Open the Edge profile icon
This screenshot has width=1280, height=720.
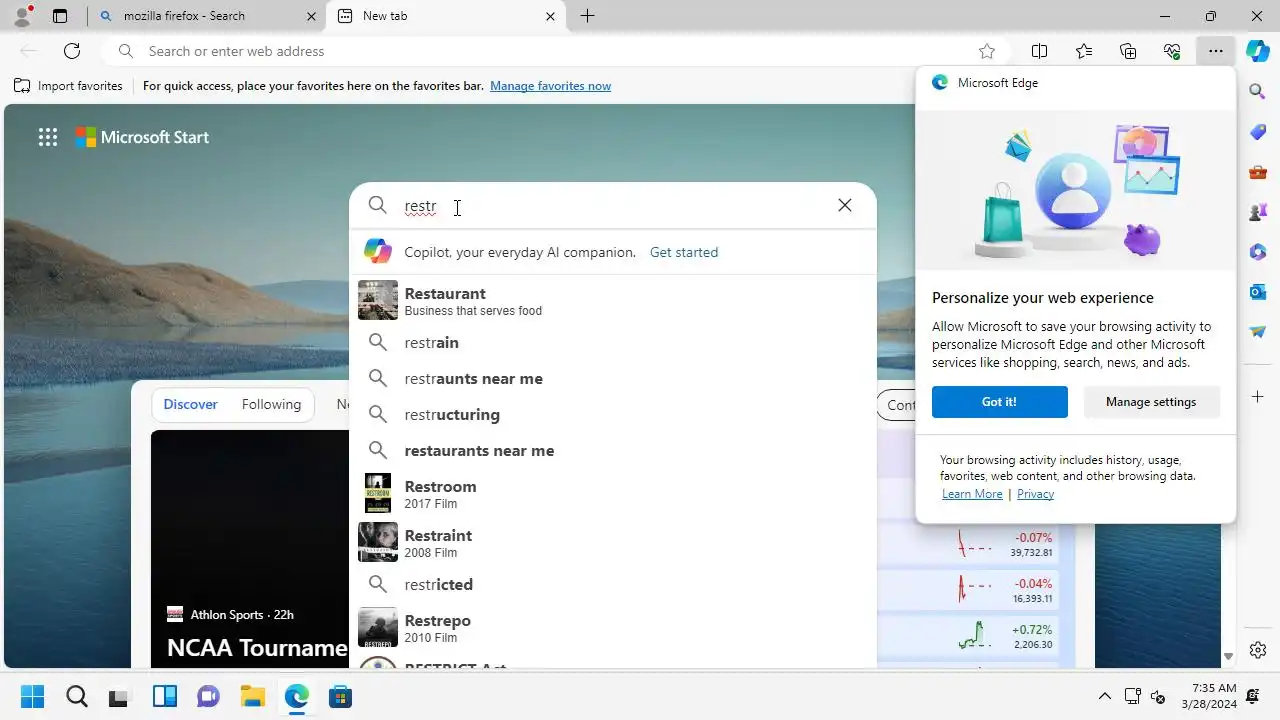point(22,16)
